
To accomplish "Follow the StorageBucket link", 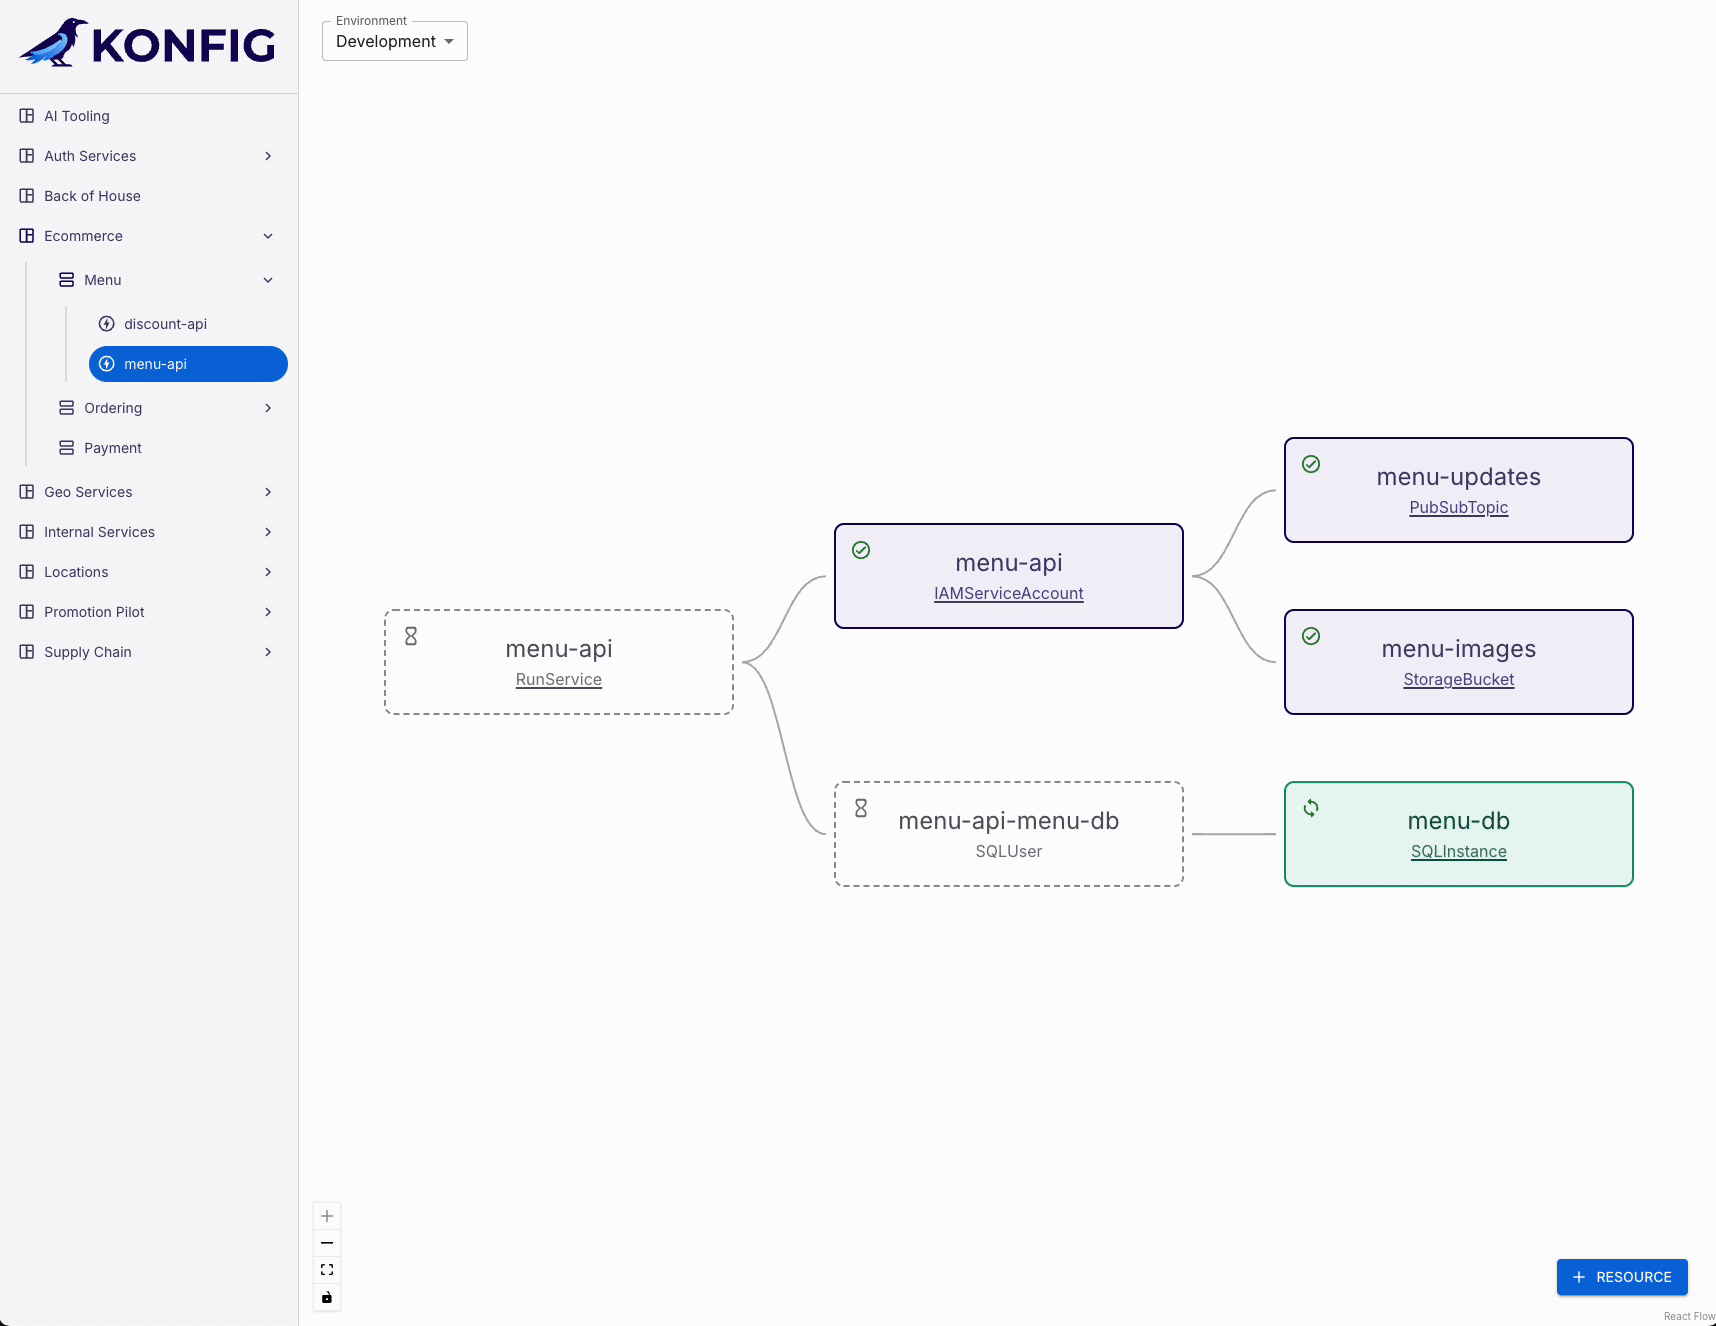I will [1458, 679].
